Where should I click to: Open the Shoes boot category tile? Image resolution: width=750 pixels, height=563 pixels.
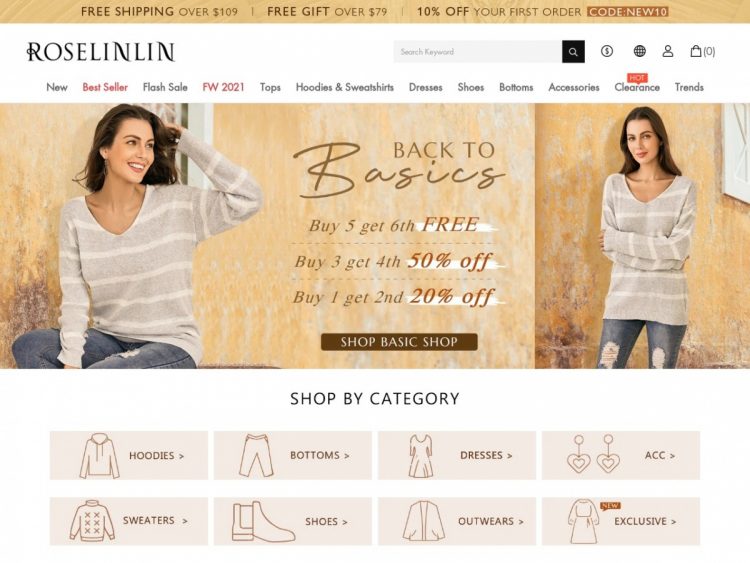coord(293,521)
